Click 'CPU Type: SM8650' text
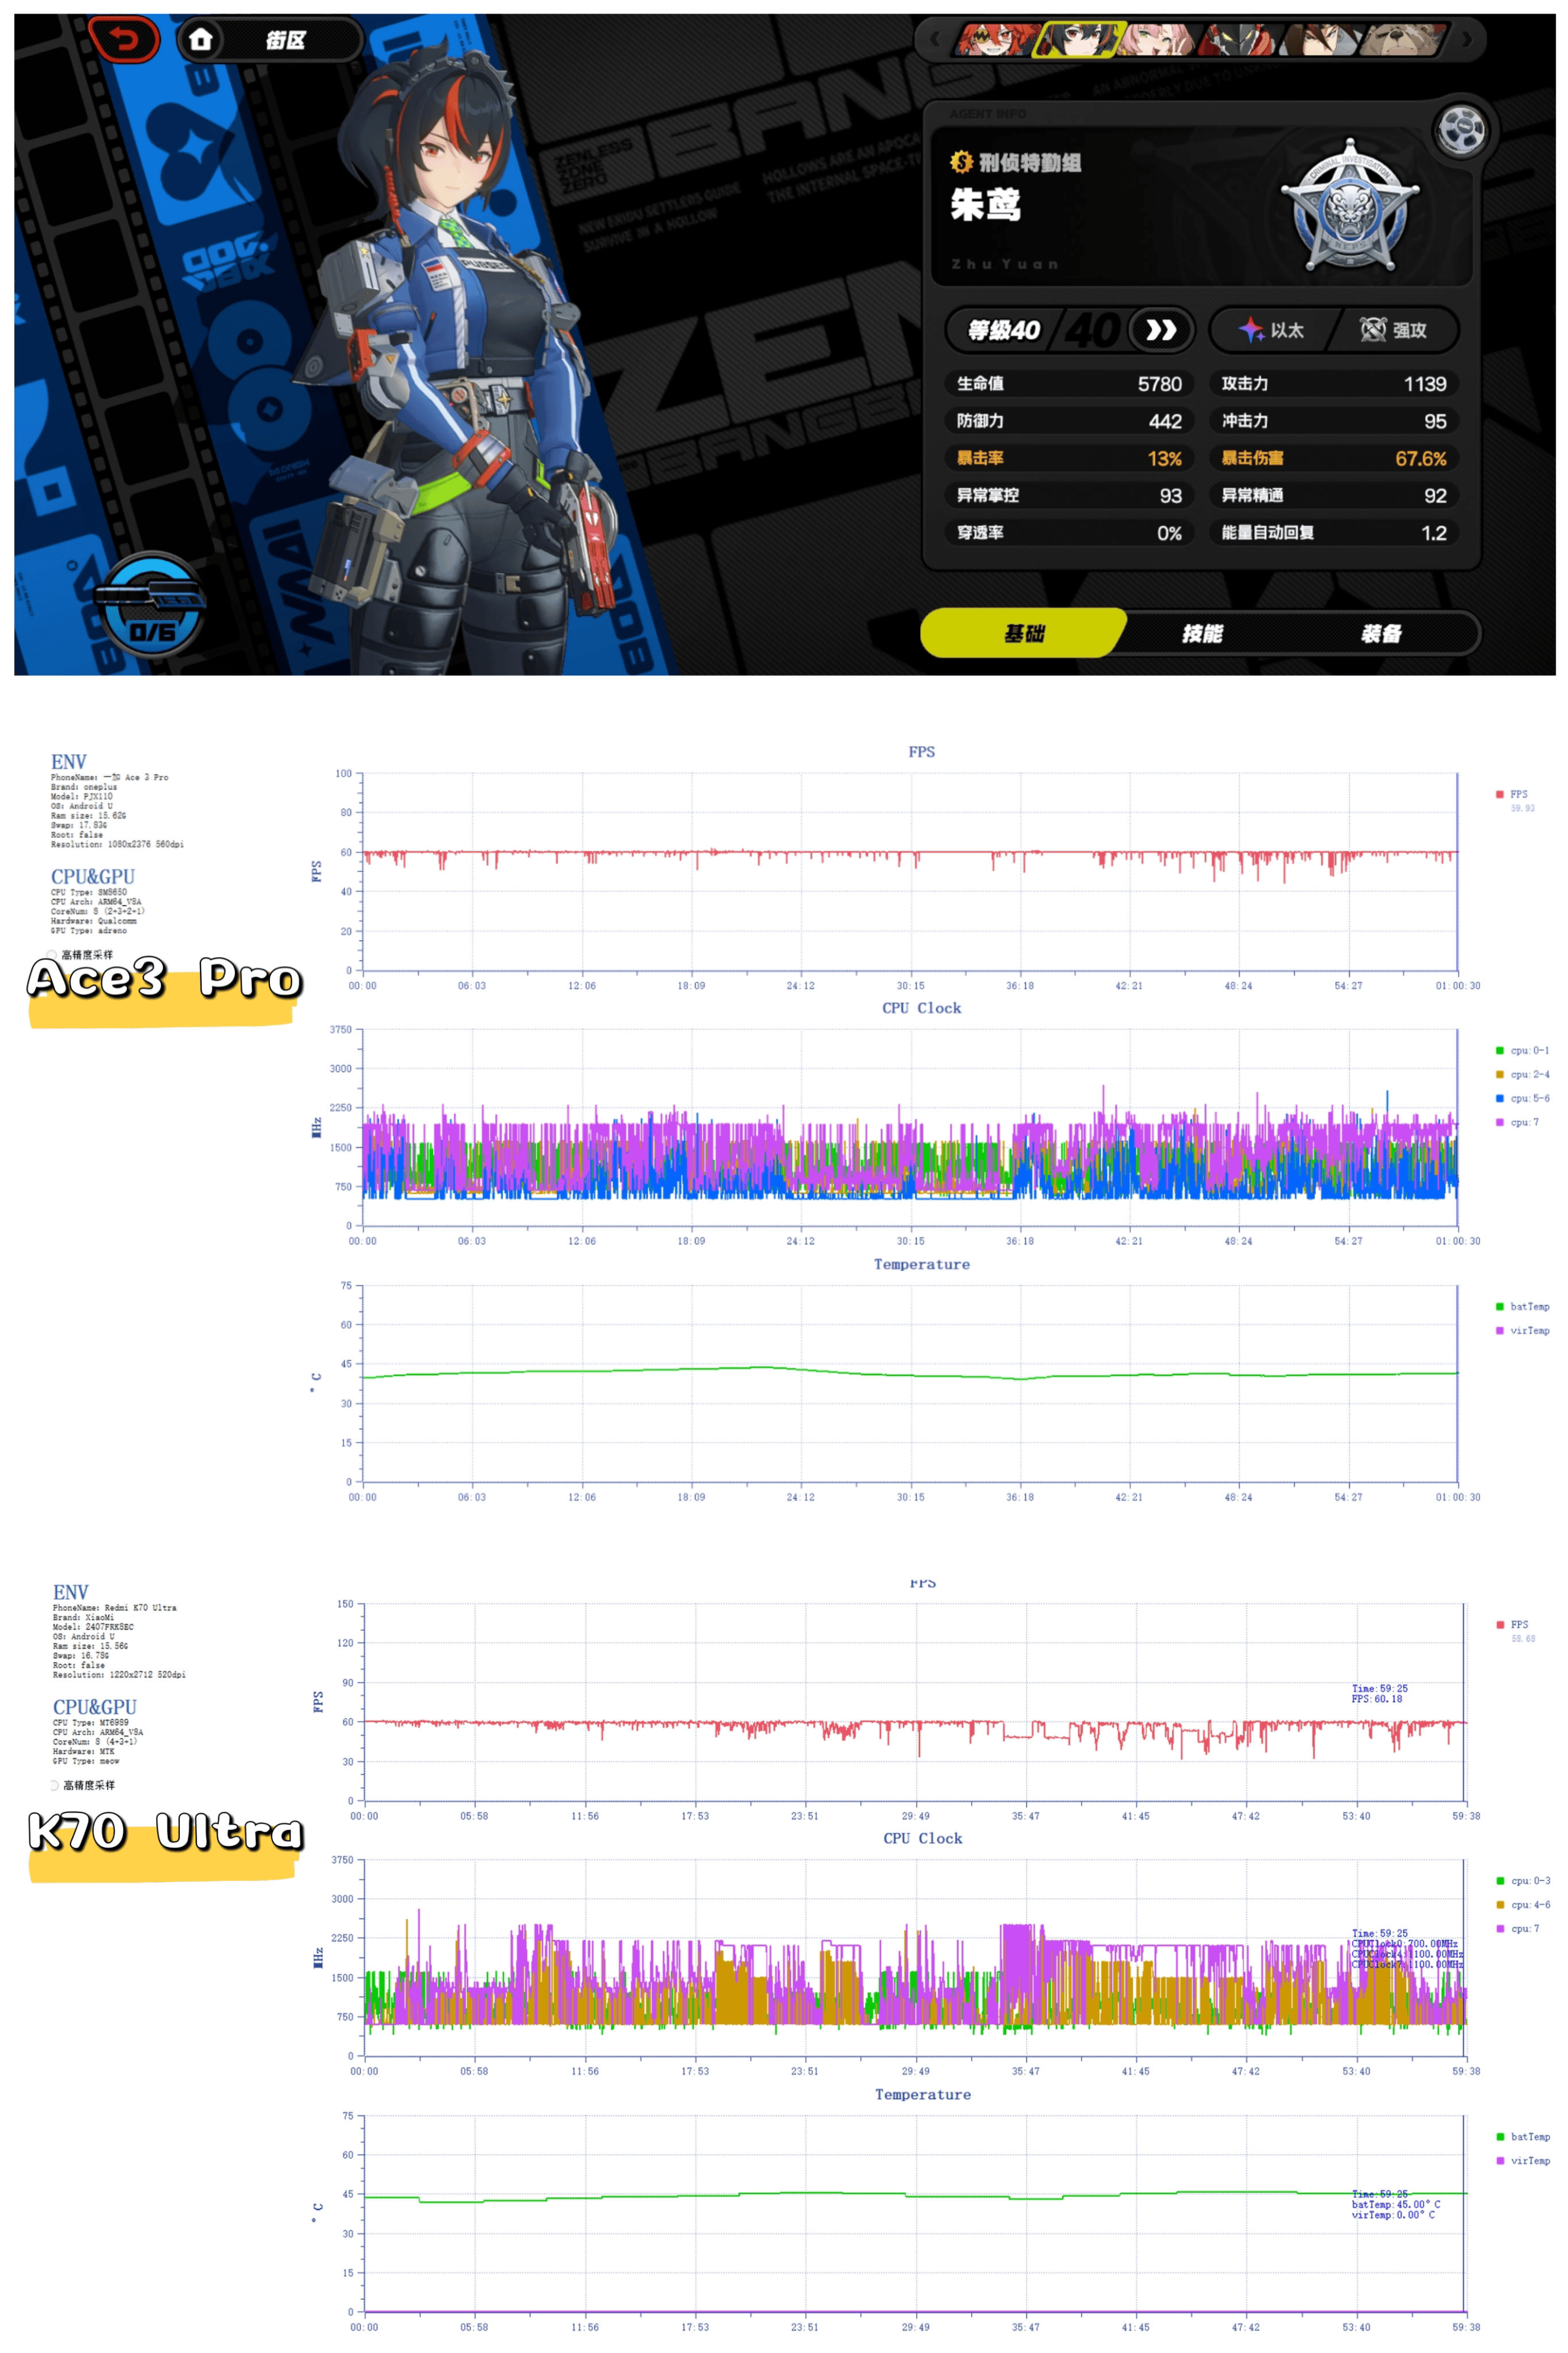Screen dimensions: 1568x2353 [89, 892]
